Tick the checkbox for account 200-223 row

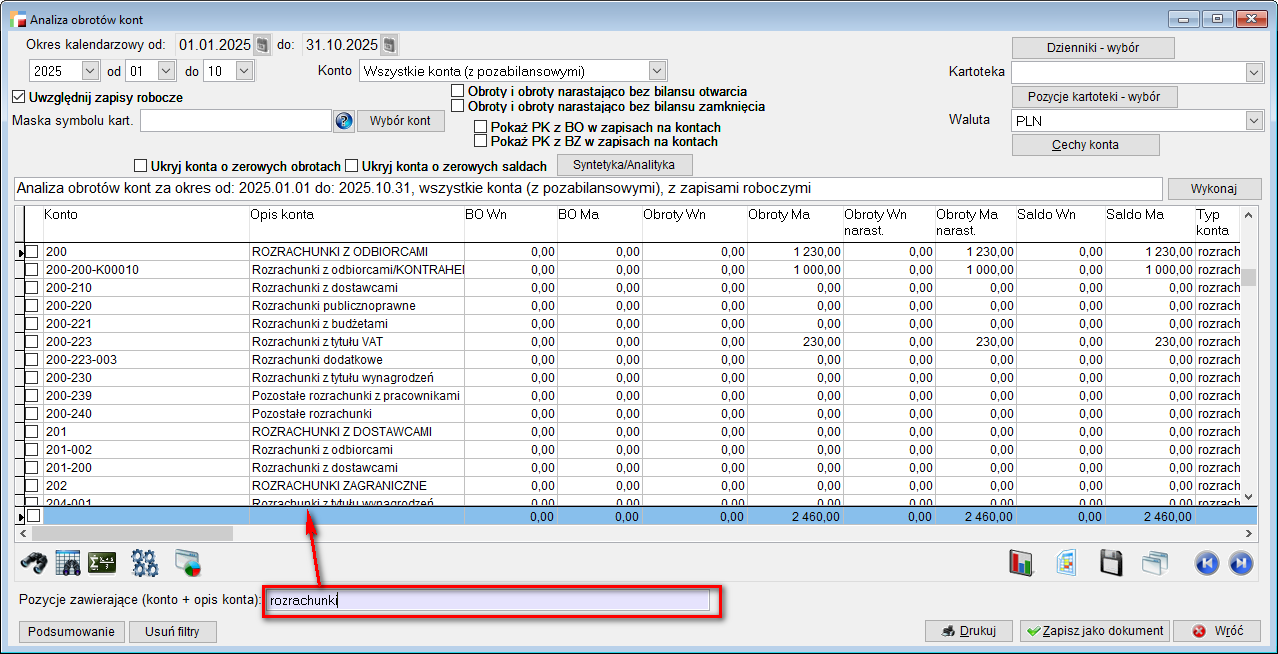tap(32, 342)
